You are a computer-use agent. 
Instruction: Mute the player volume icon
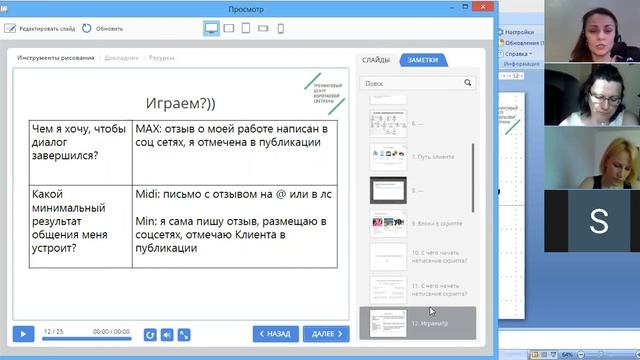(x=167, y=335)
